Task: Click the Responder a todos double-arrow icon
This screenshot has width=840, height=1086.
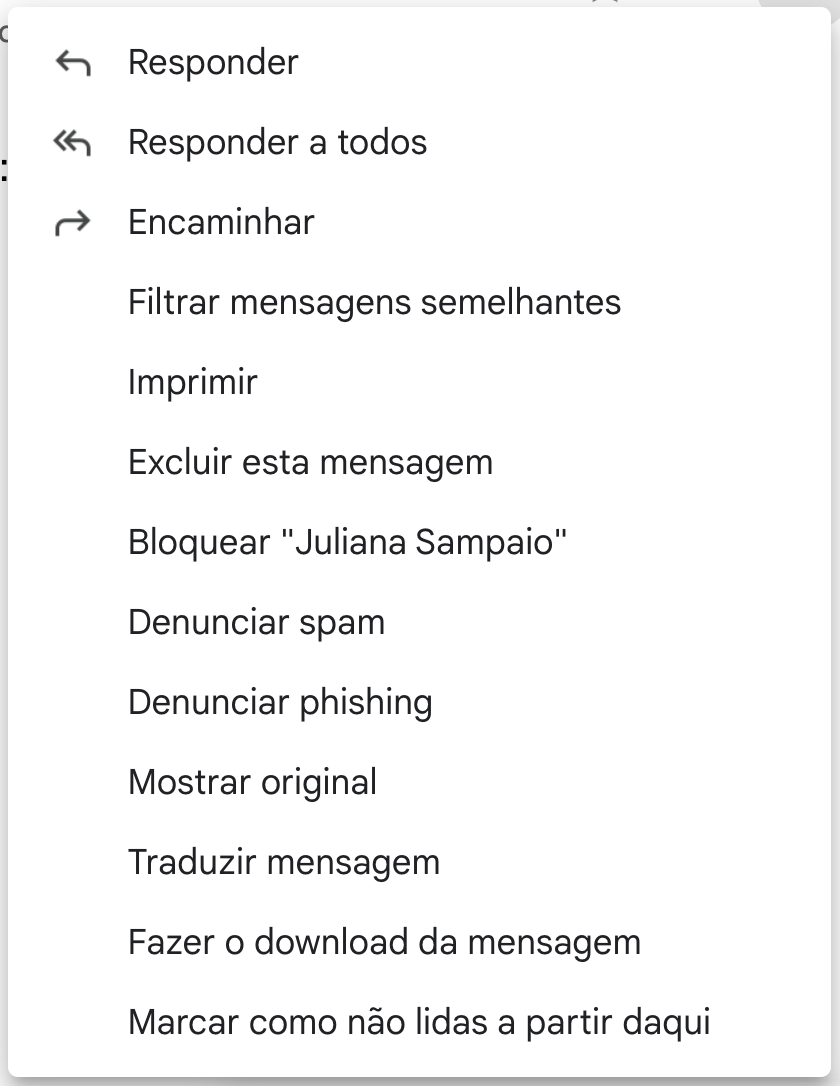Action: [71, 142]
